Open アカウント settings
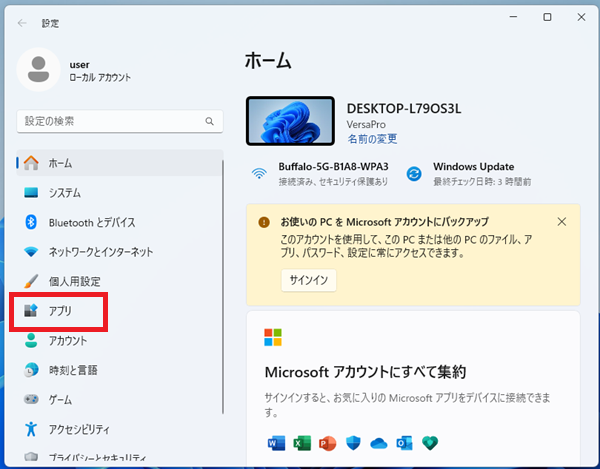600x469 pixels. coord(120,340)
